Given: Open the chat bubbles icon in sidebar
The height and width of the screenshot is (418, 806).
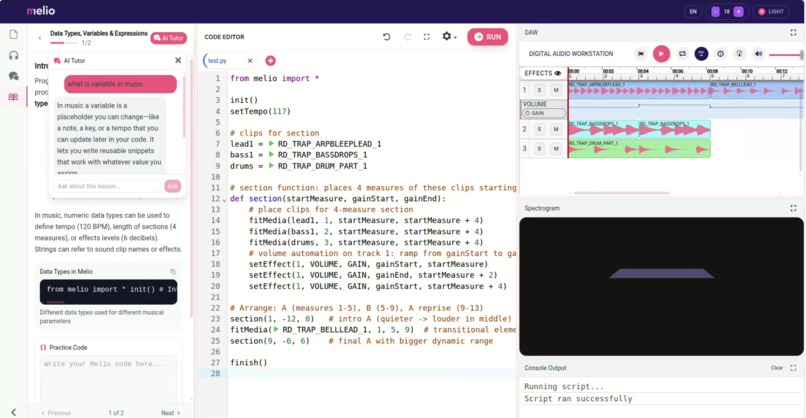Looking at the screenshot, I should [x=13, y=76].
